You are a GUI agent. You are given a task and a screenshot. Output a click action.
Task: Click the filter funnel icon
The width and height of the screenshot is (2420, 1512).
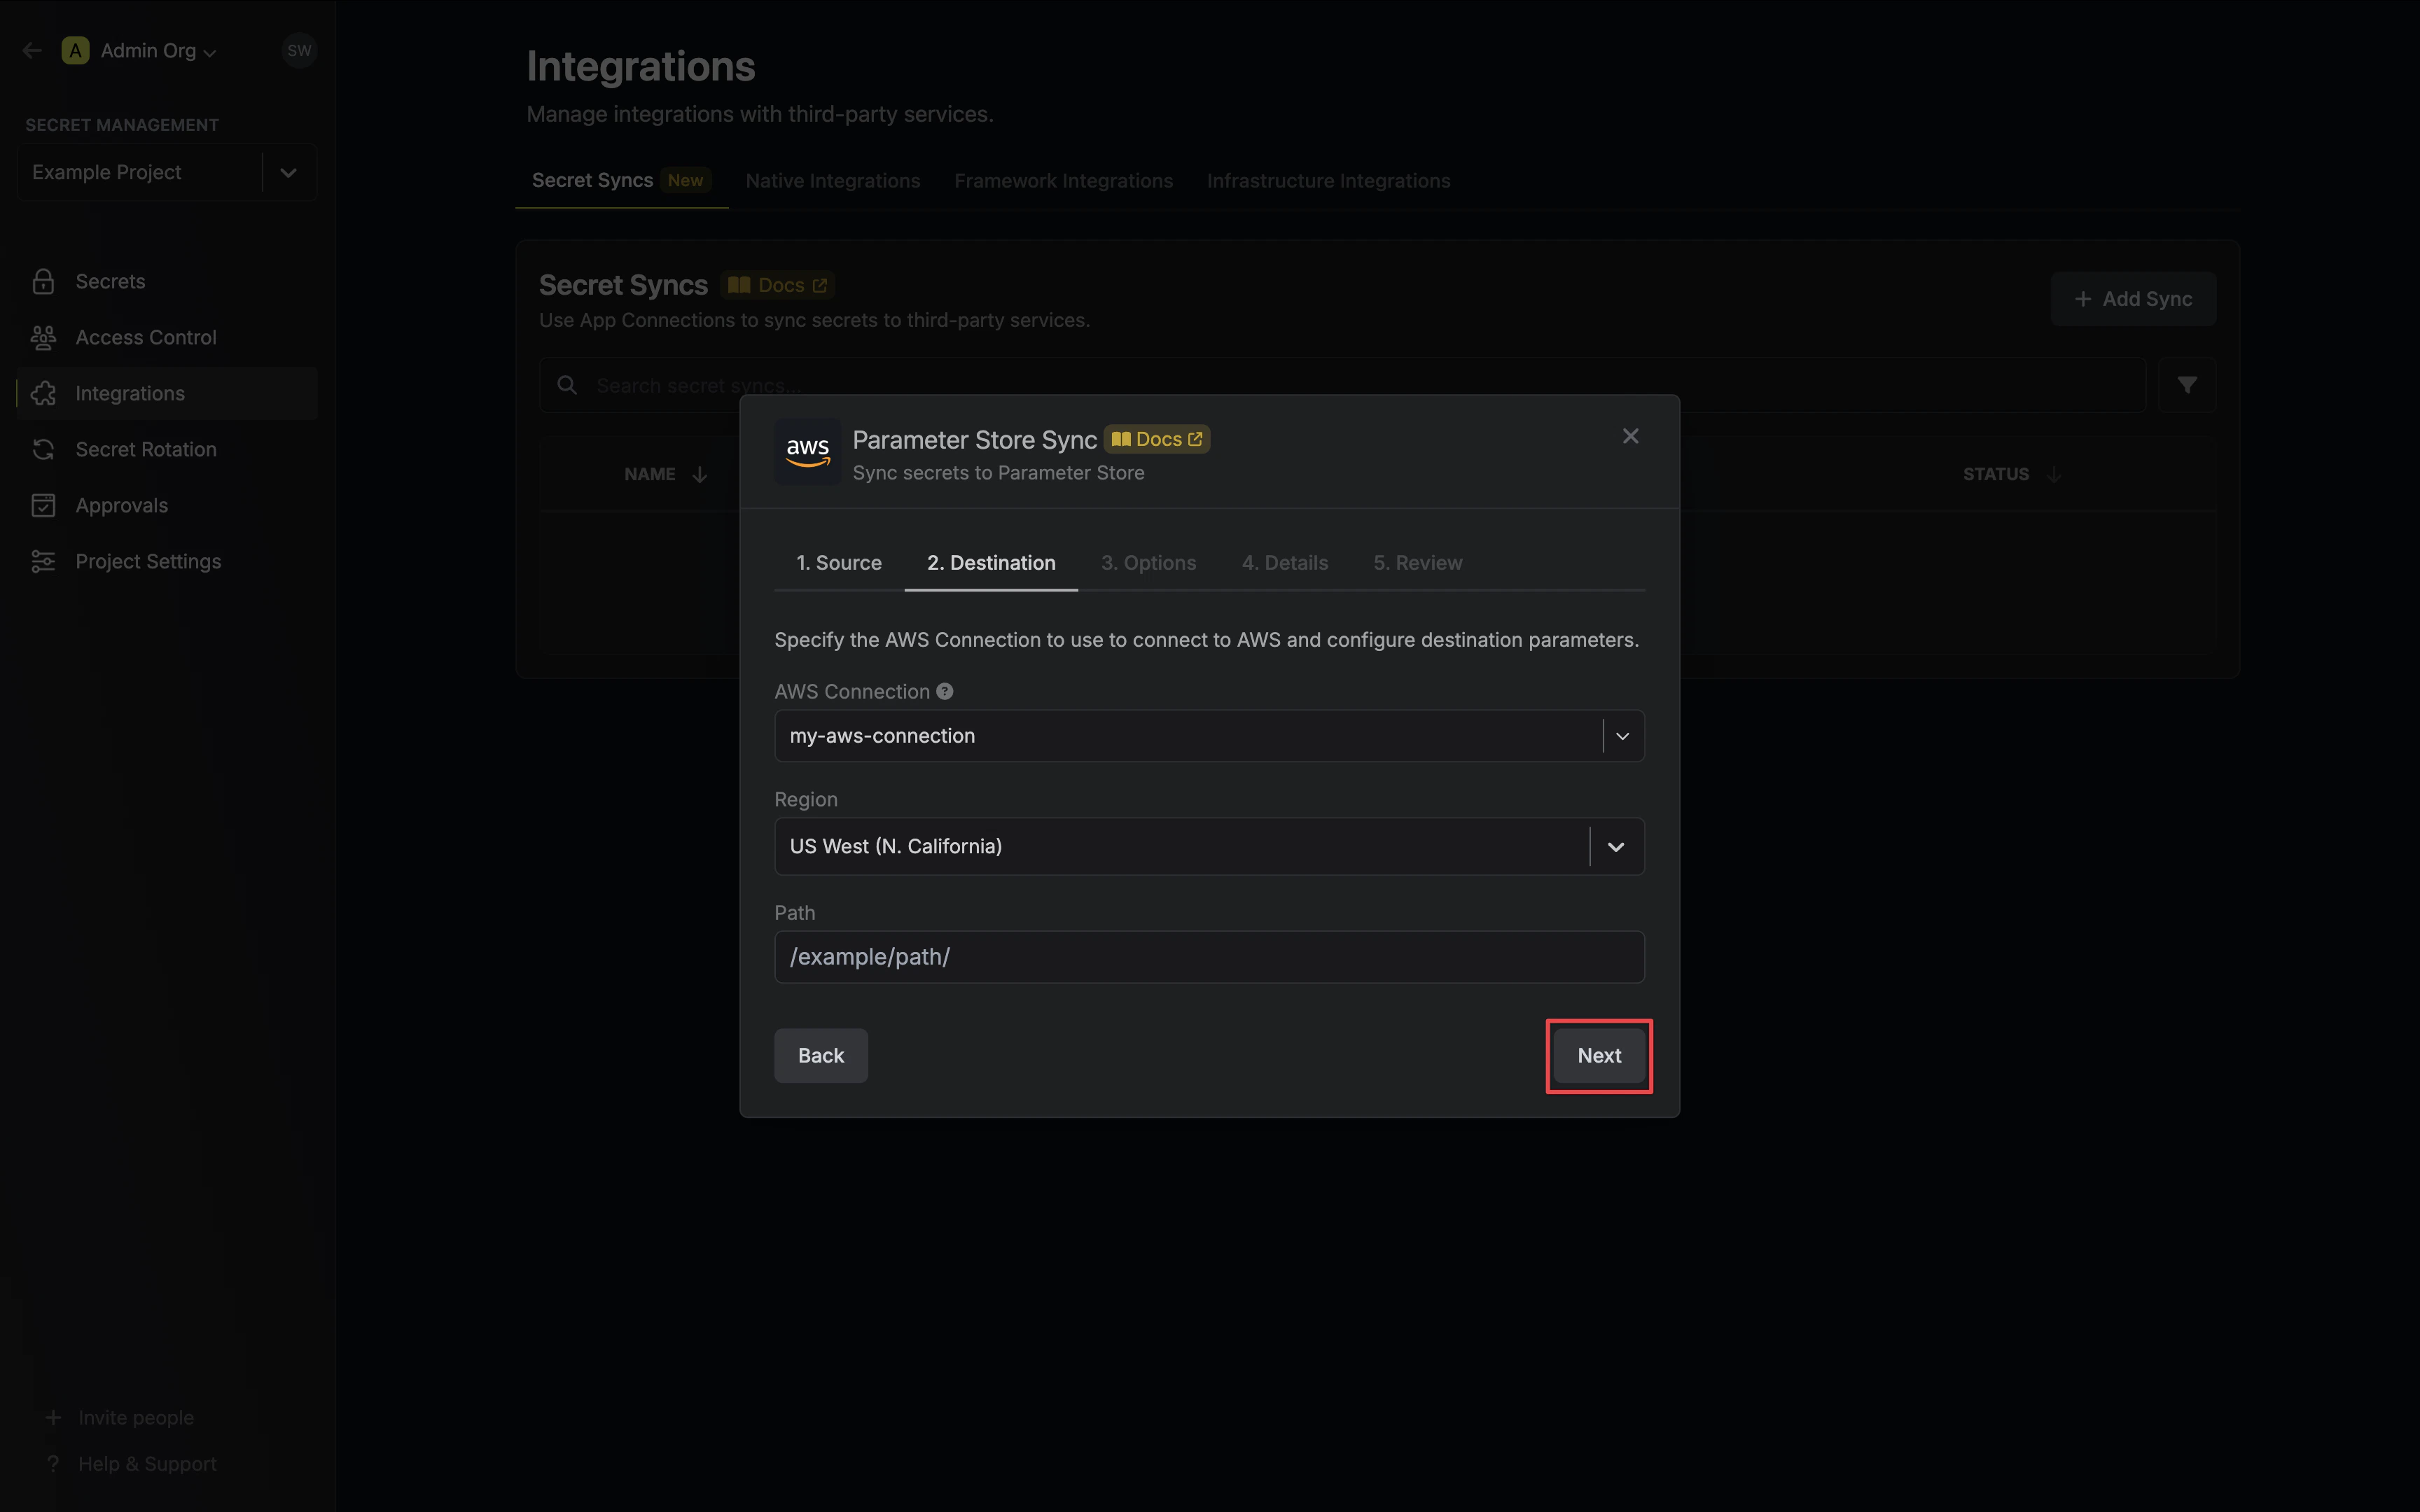point(2187,385)
